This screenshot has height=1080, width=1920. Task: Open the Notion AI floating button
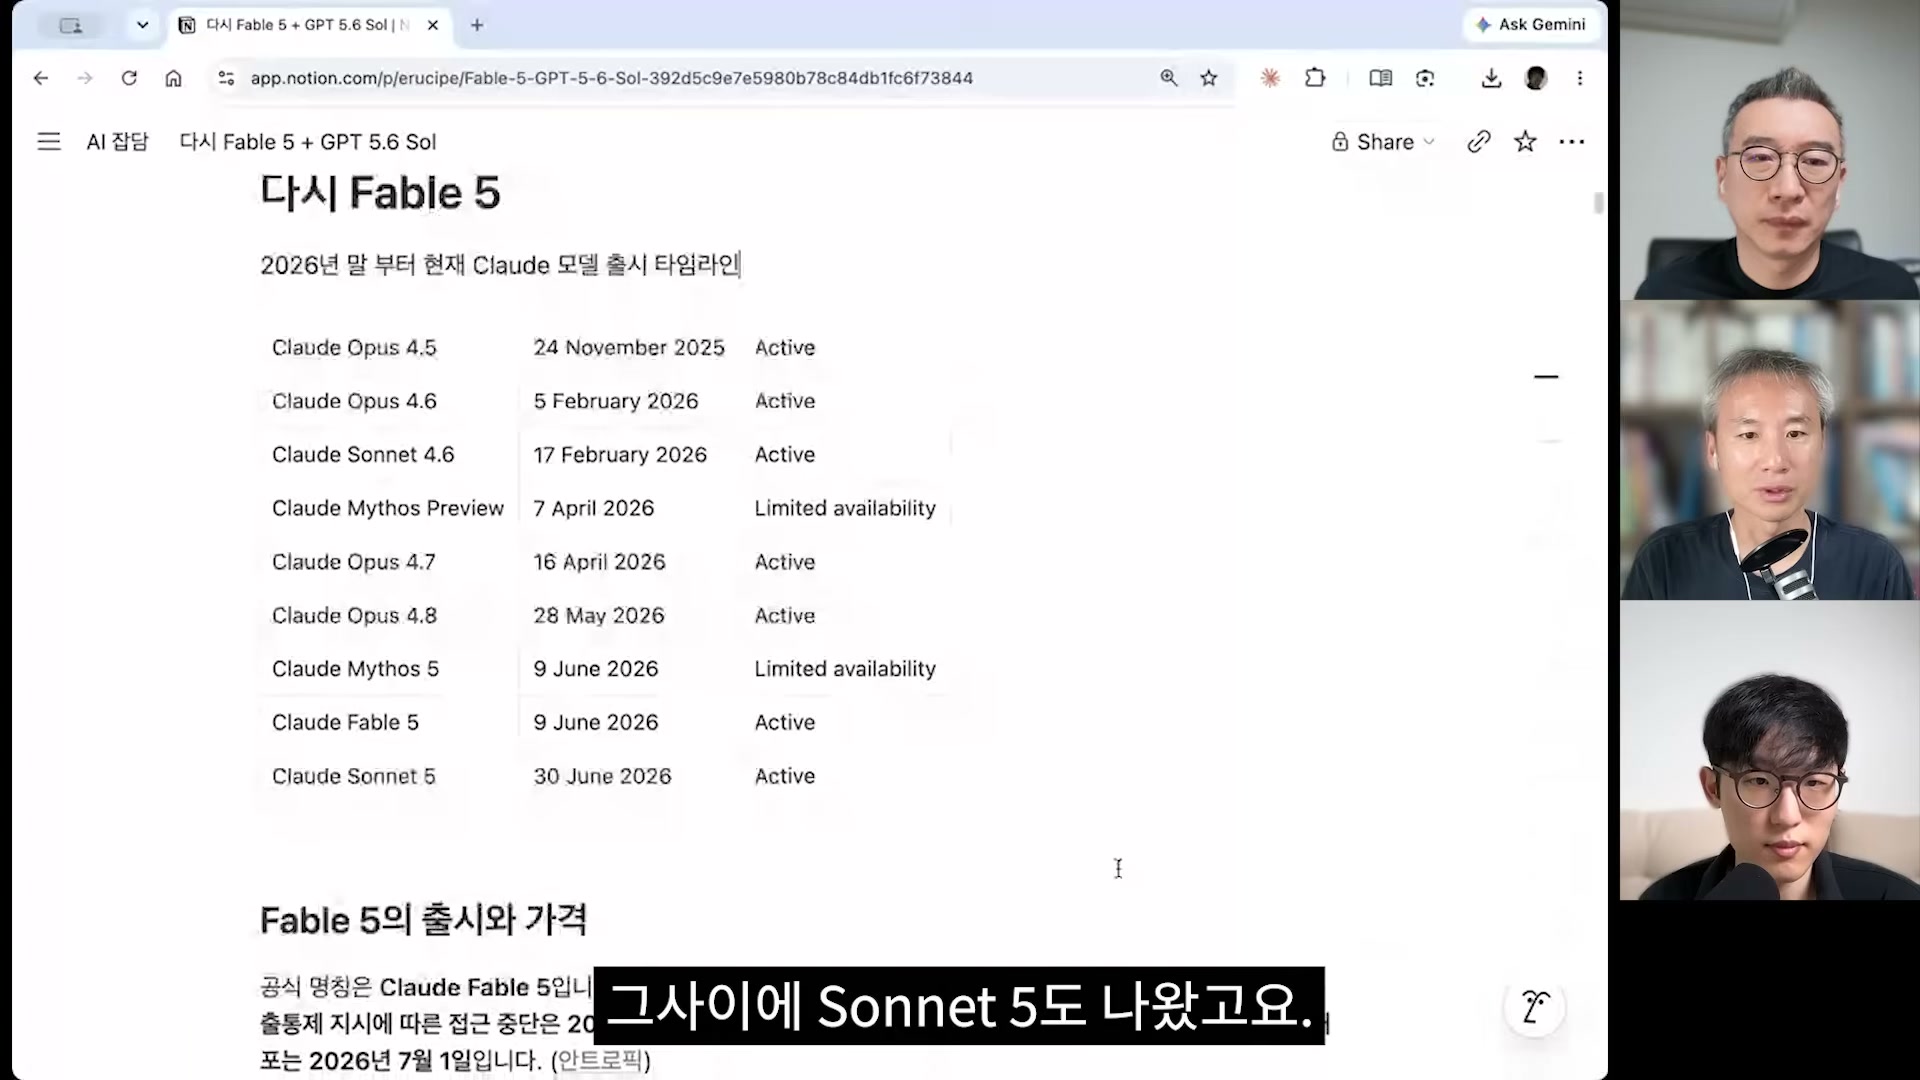click(1535, 1006)
